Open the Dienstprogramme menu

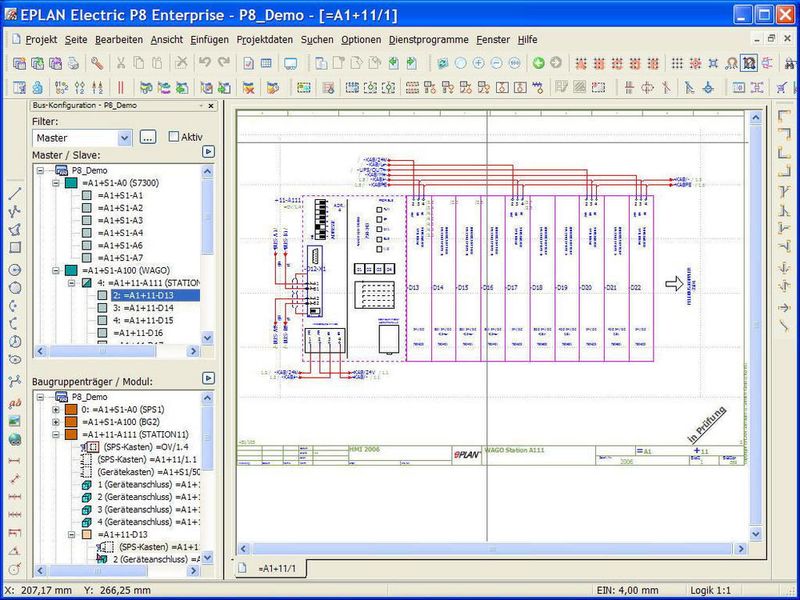[x=429, y=40]
